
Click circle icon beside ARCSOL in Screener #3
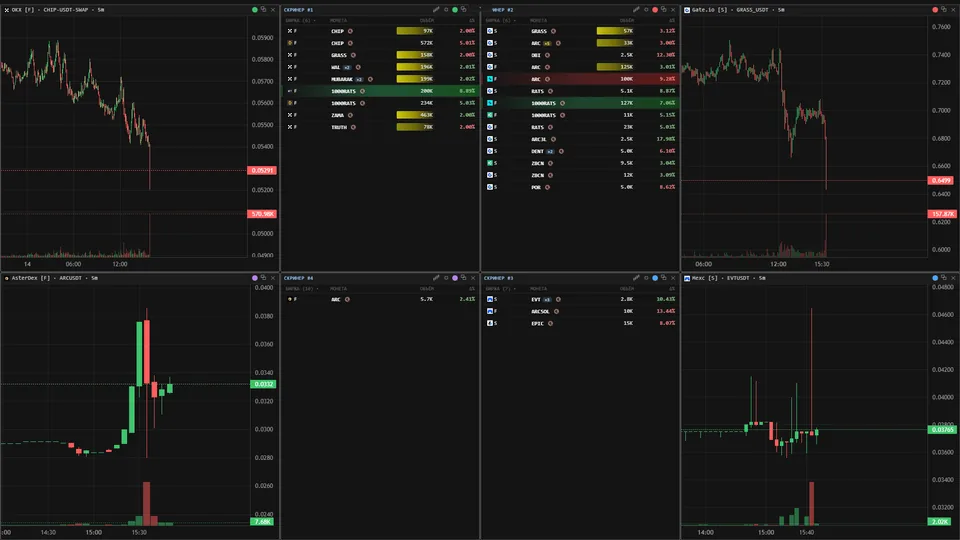tap(557, 311)
